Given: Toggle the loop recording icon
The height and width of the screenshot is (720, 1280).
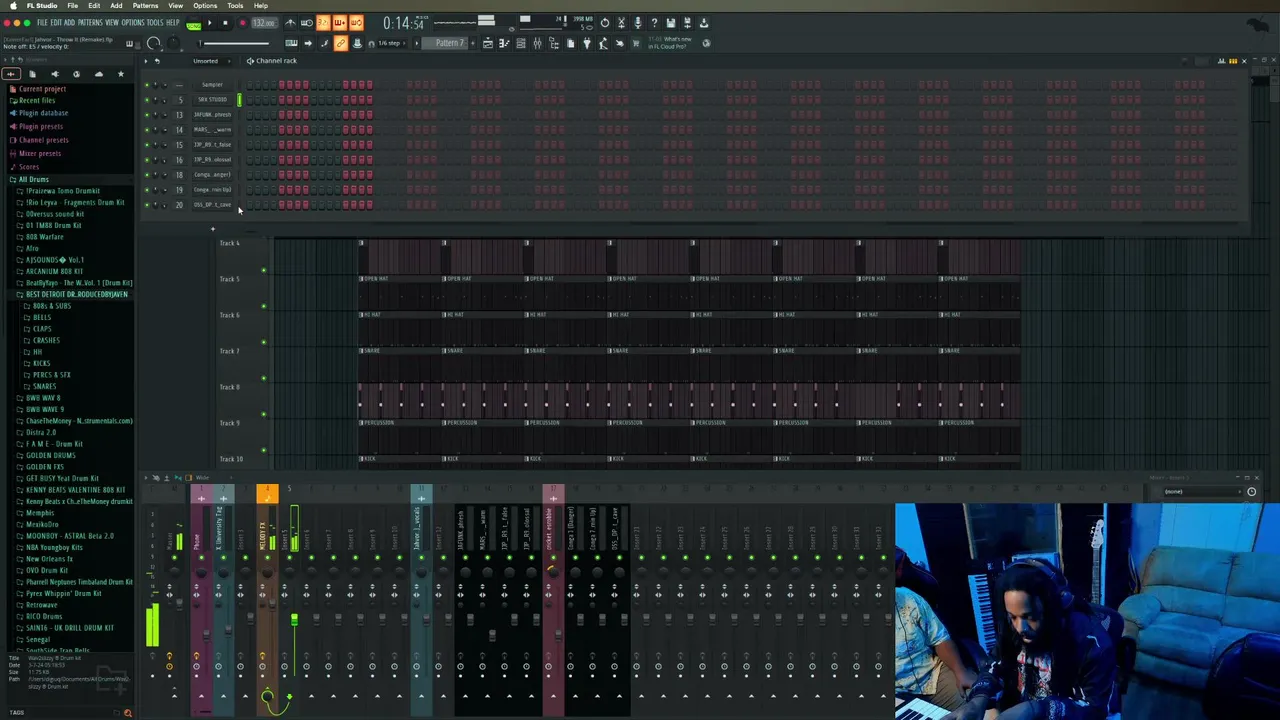Looking at the screenshot, I should [x=357, y=23].
